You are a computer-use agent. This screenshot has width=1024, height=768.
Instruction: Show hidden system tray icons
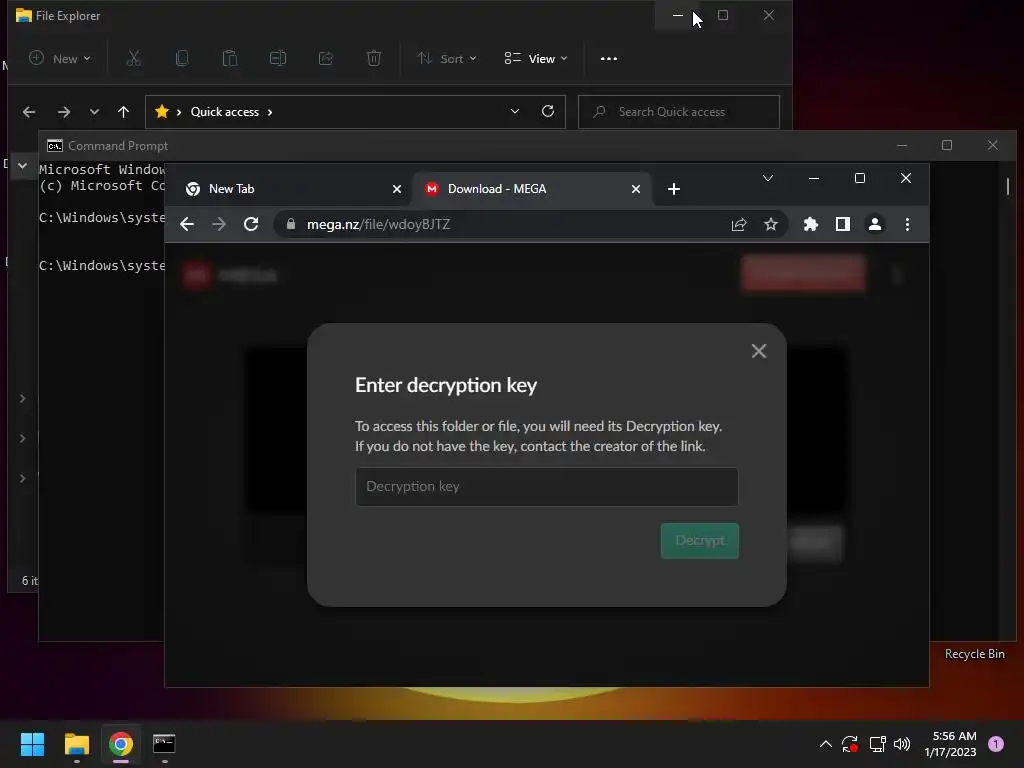pyautogui.click(x=825, y=744)
